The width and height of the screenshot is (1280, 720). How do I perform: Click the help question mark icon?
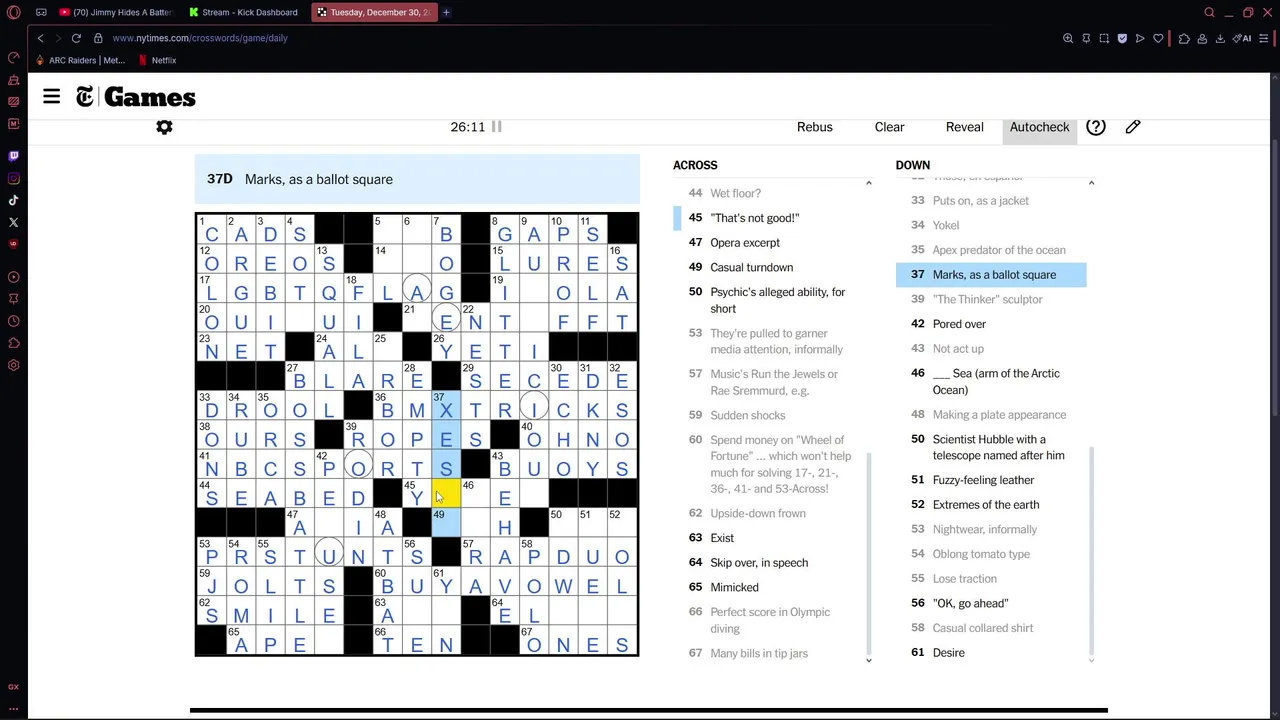click(1096, 127)
